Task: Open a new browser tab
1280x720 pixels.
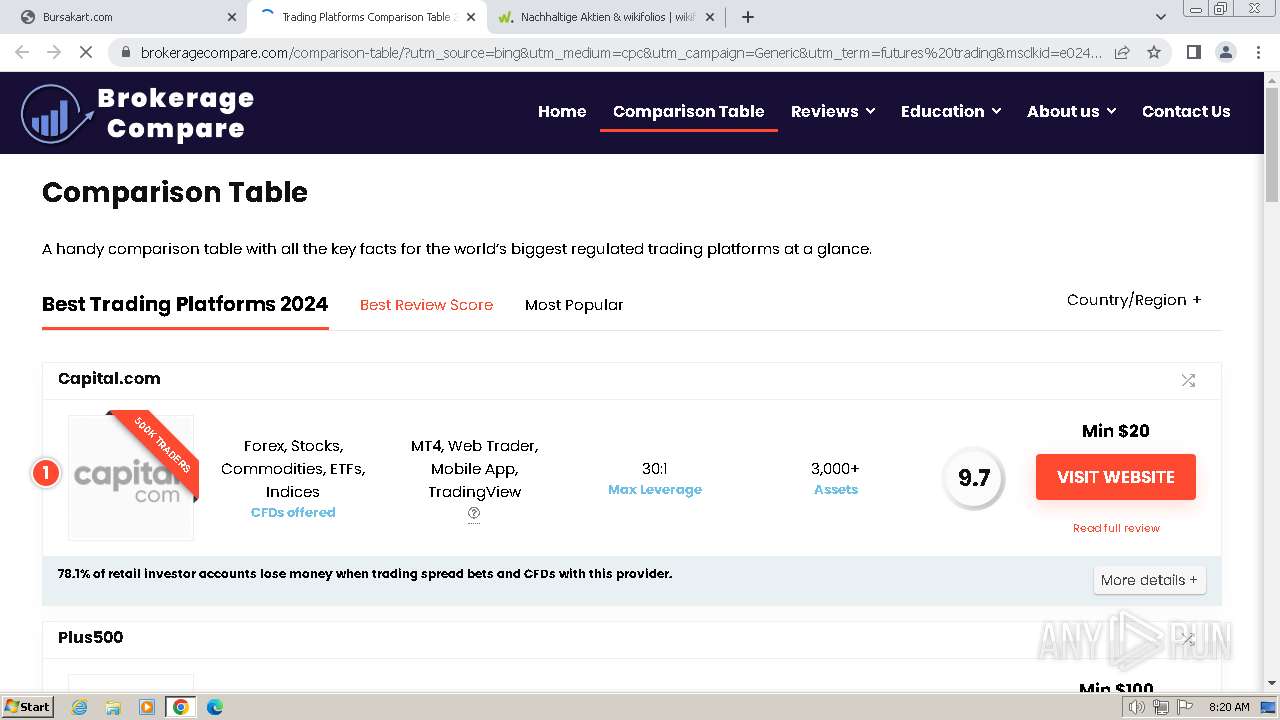Action: click(x=747, y=17)
